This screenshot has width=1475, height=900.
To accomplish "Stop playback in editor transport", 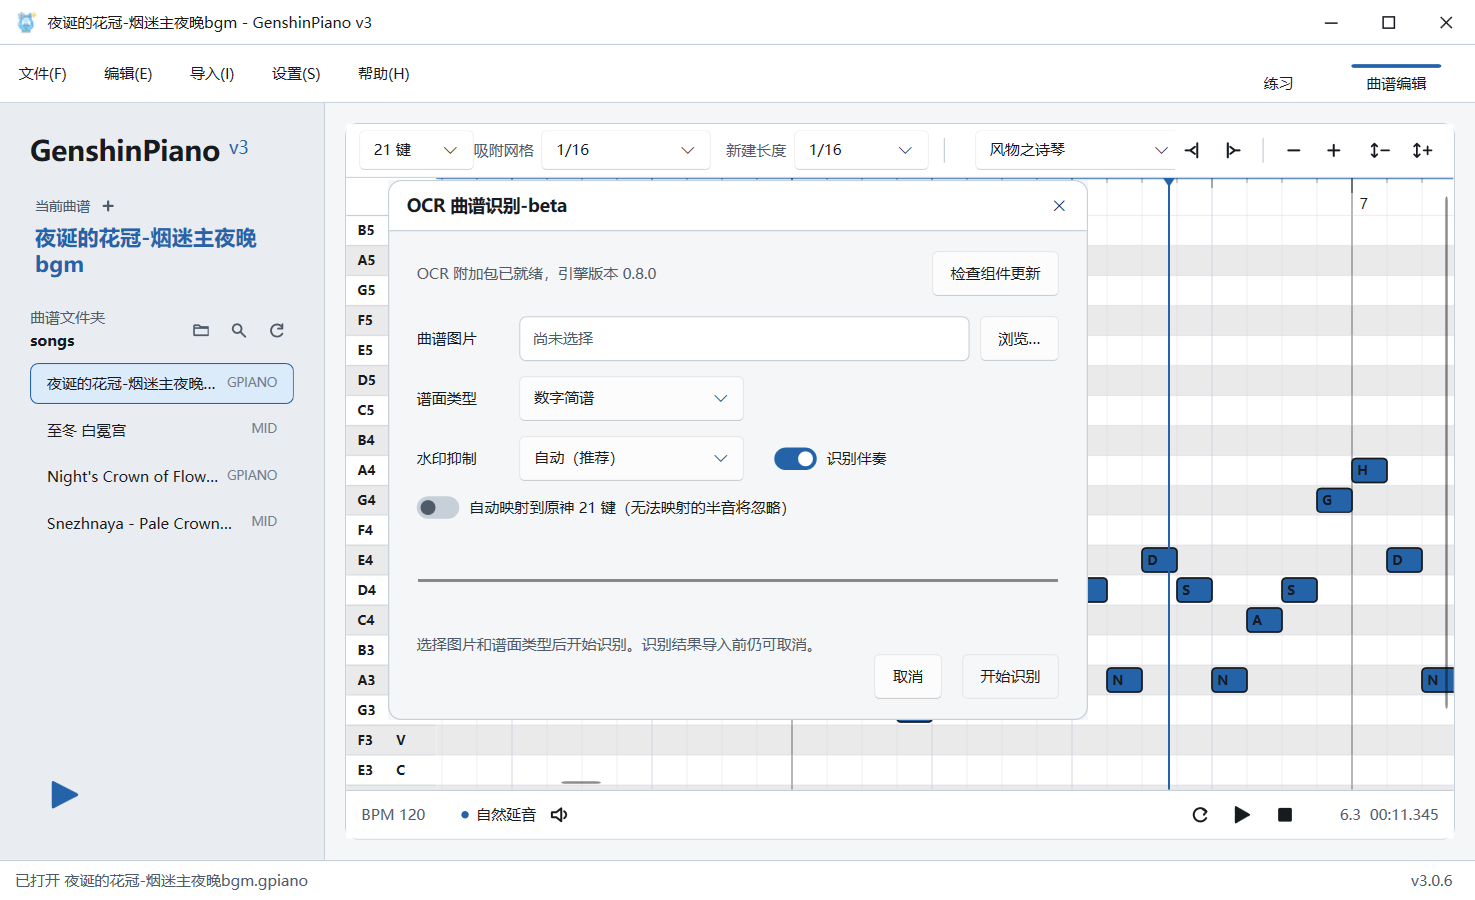I will tap(1285, 815).
